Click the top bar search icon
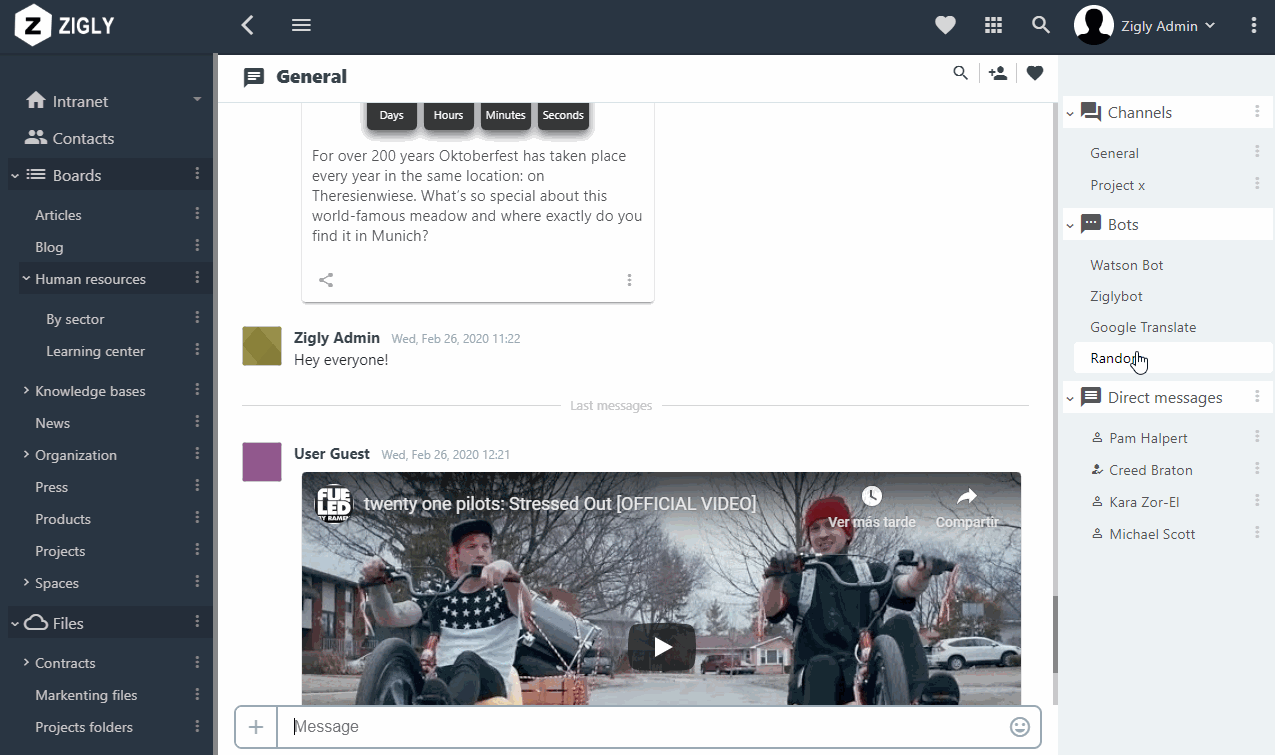Screen dimensions: 1275x755 coord(1041,26)
